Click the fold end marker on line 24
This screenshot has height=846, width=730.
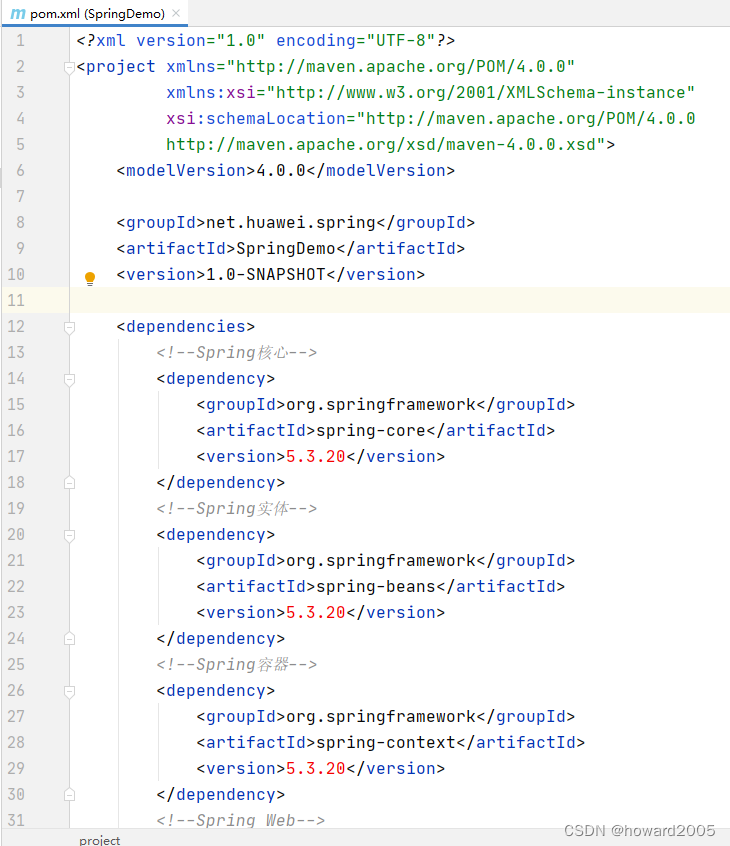(x=69, y=639)
